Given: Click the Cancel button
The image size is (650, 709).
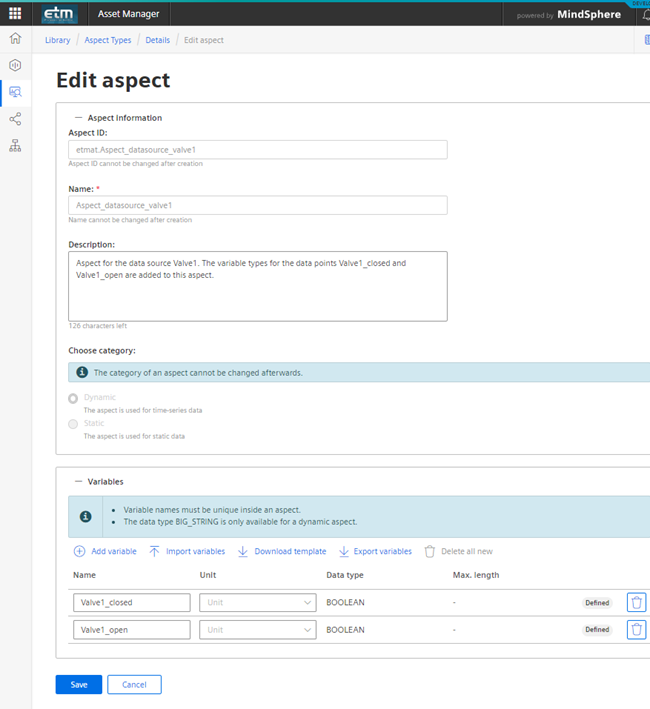Looking at the screenshot, I should [x=134, y=684].
